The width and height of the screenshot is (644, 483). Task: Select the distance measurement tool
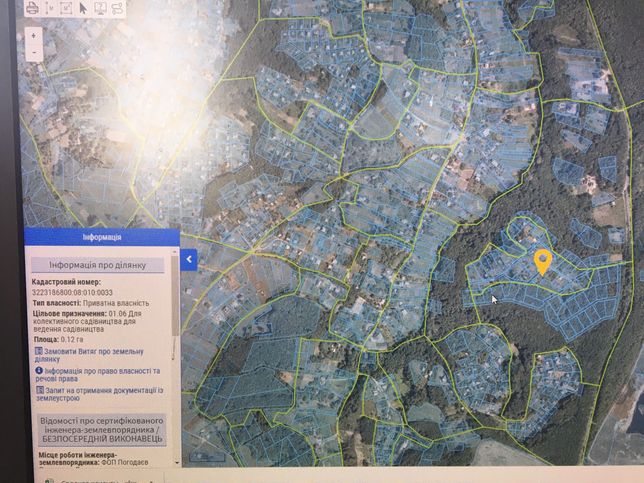50,8
